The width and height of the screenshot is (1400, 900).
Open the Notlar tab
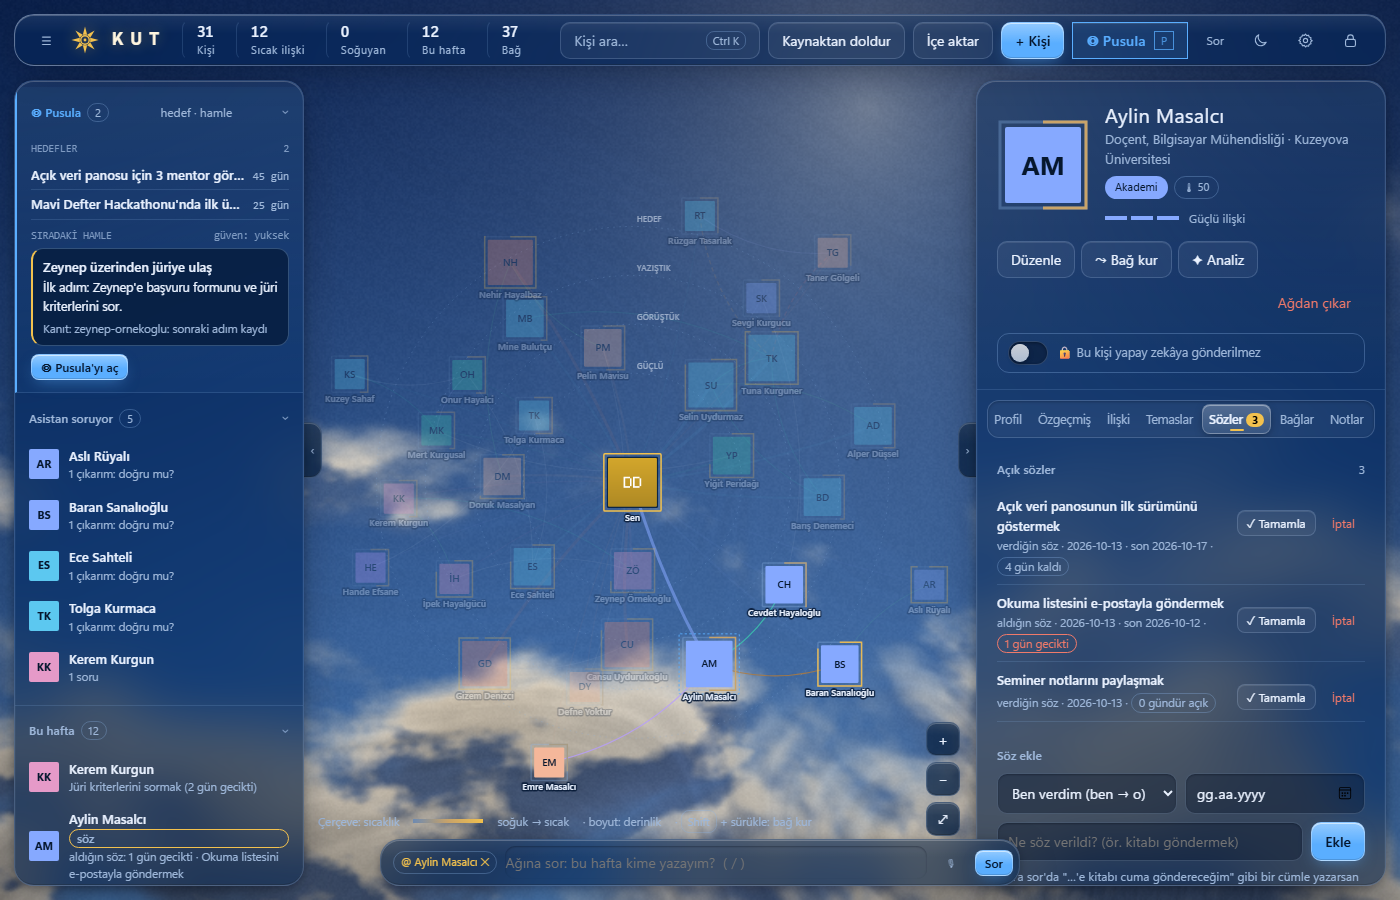1347,420
